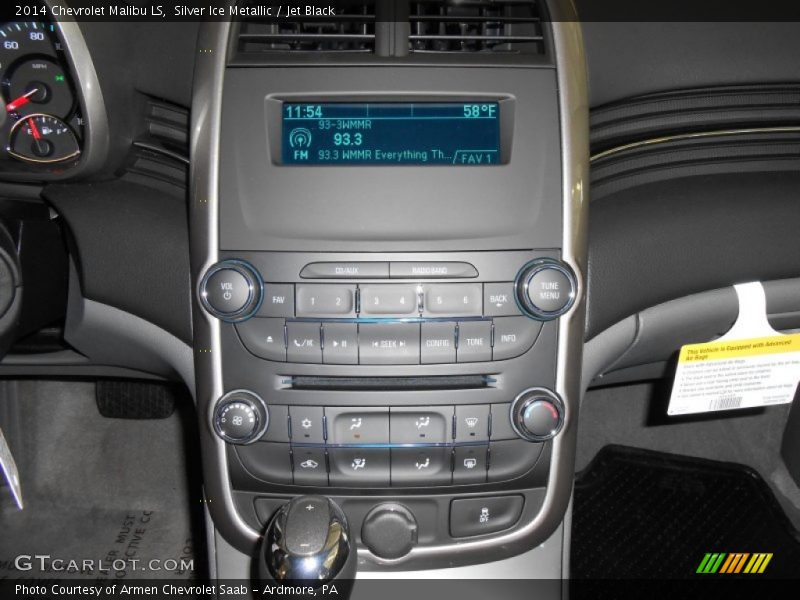Open the 12V power outlet cover

(x=389, y=530)
